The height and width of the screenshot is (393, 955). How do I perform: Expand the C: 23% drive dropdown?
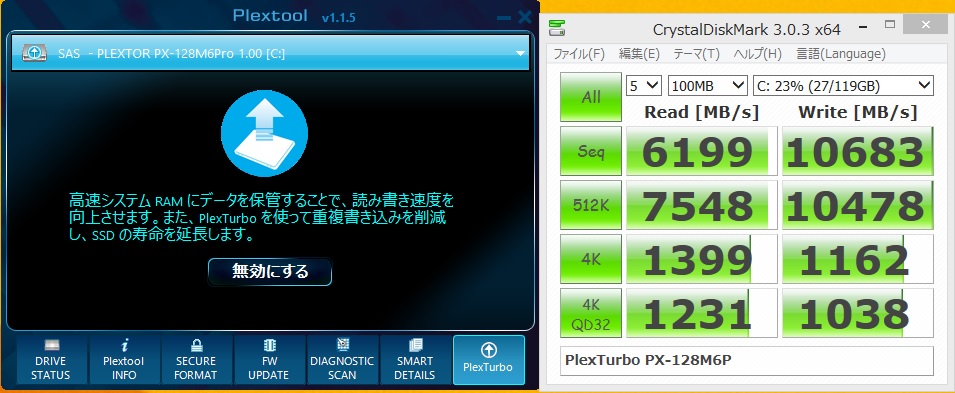(x=844, y=85)
